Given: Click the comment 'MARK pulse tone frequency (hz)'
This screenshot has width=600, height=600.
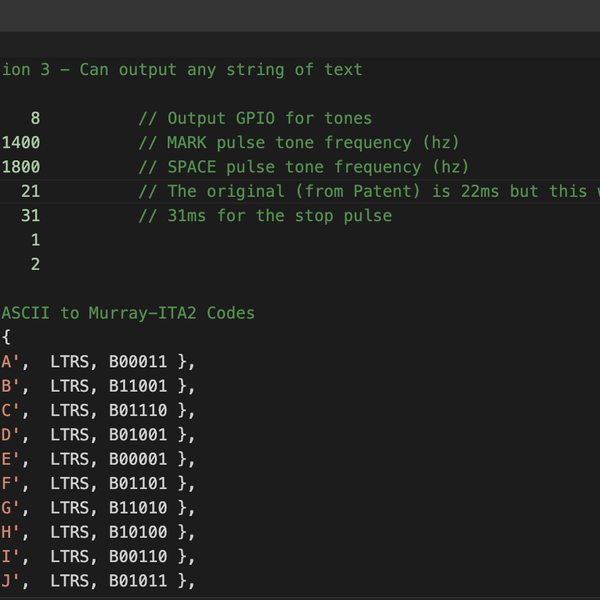Looking at the screenshot, I should (299, 143).
